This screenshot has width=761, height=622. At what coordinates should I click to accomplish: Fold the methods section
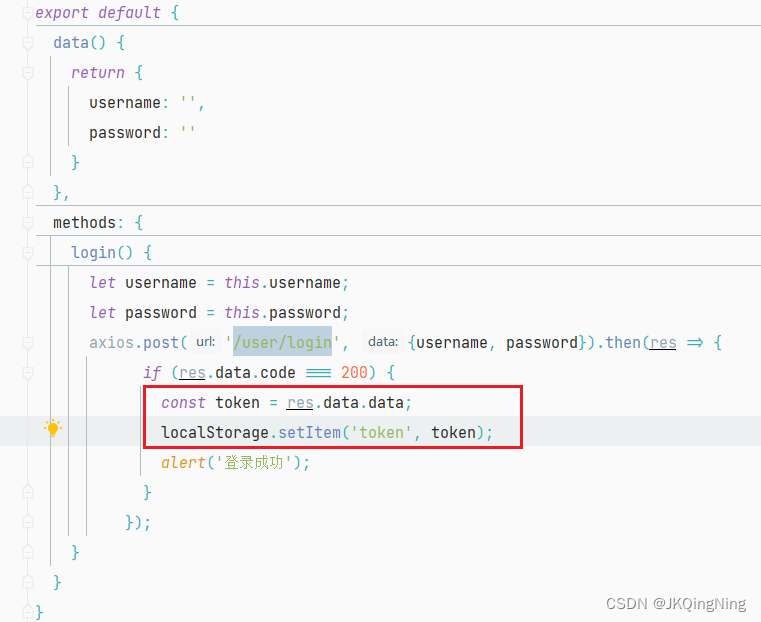pyautogui.click(x=27, y=222)
